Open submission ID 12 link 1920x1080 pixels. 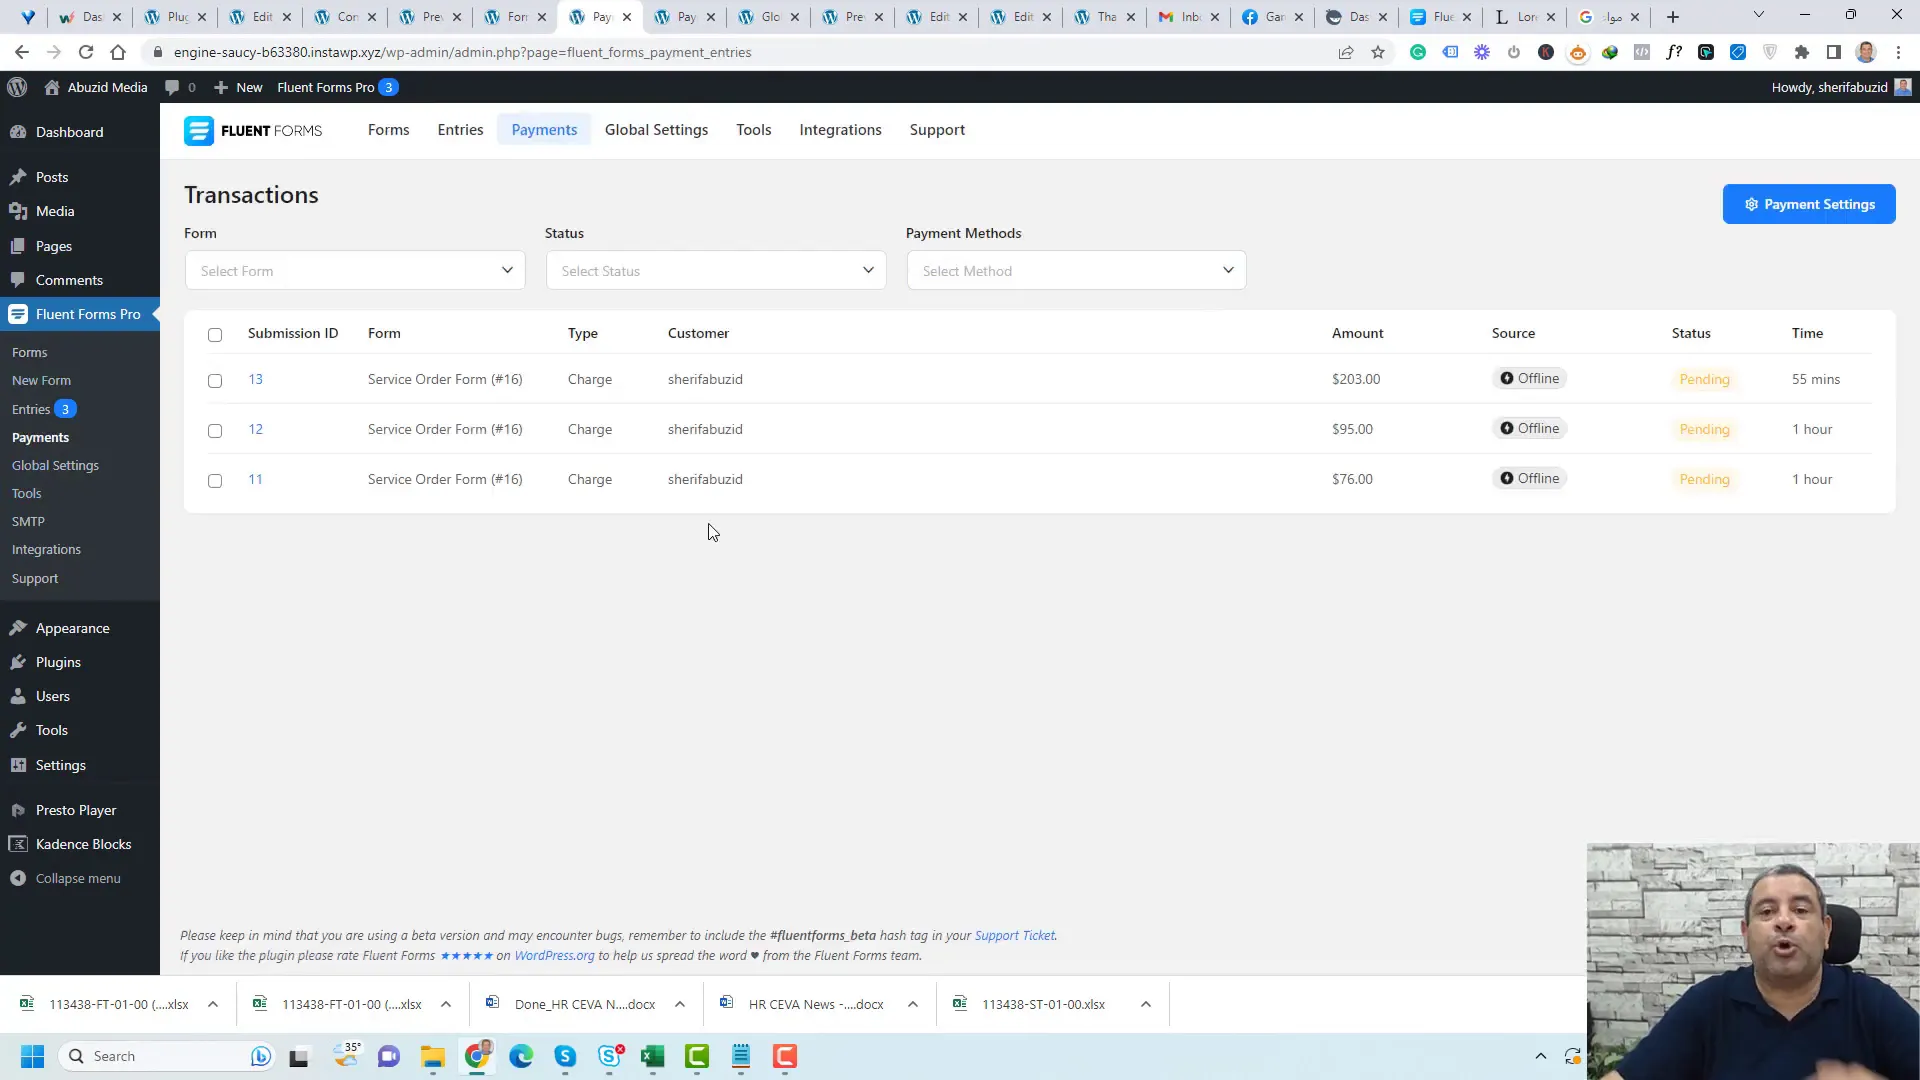pos(256,429)
